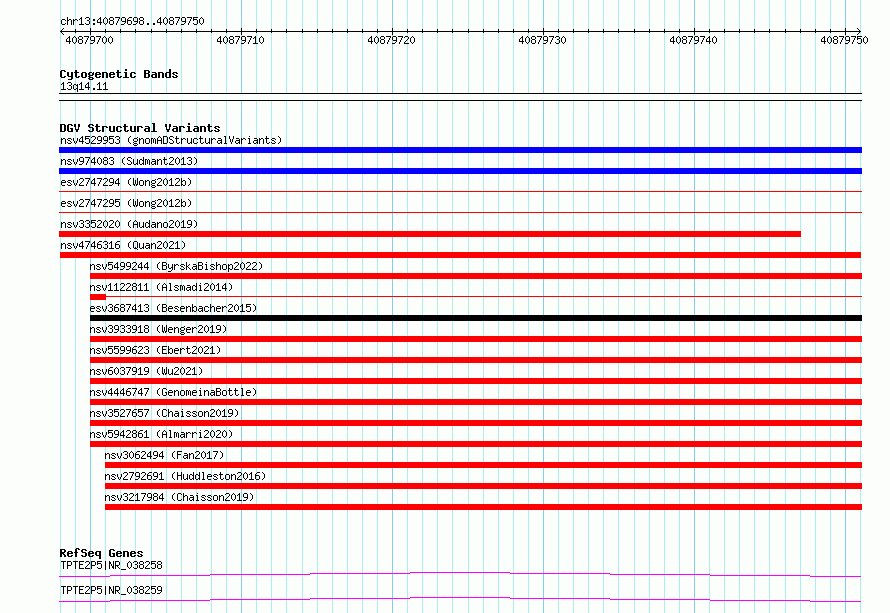Click the red bar under nsv3217984
The width and height of the screenshot is (890, 613).
click(x=484, y=507)
